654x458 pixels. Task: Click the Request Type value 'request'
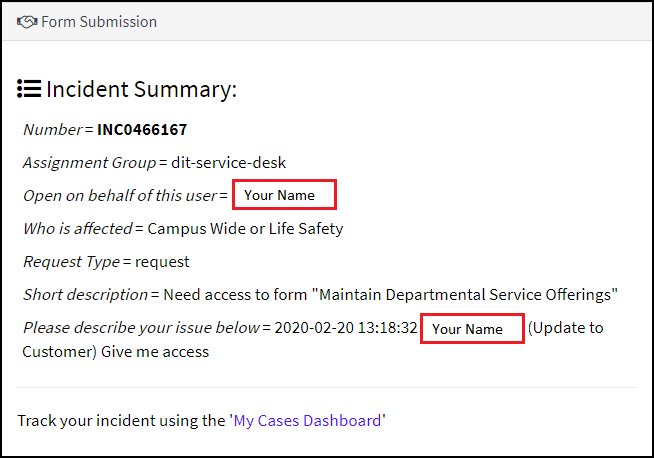(x=162, y=262)
